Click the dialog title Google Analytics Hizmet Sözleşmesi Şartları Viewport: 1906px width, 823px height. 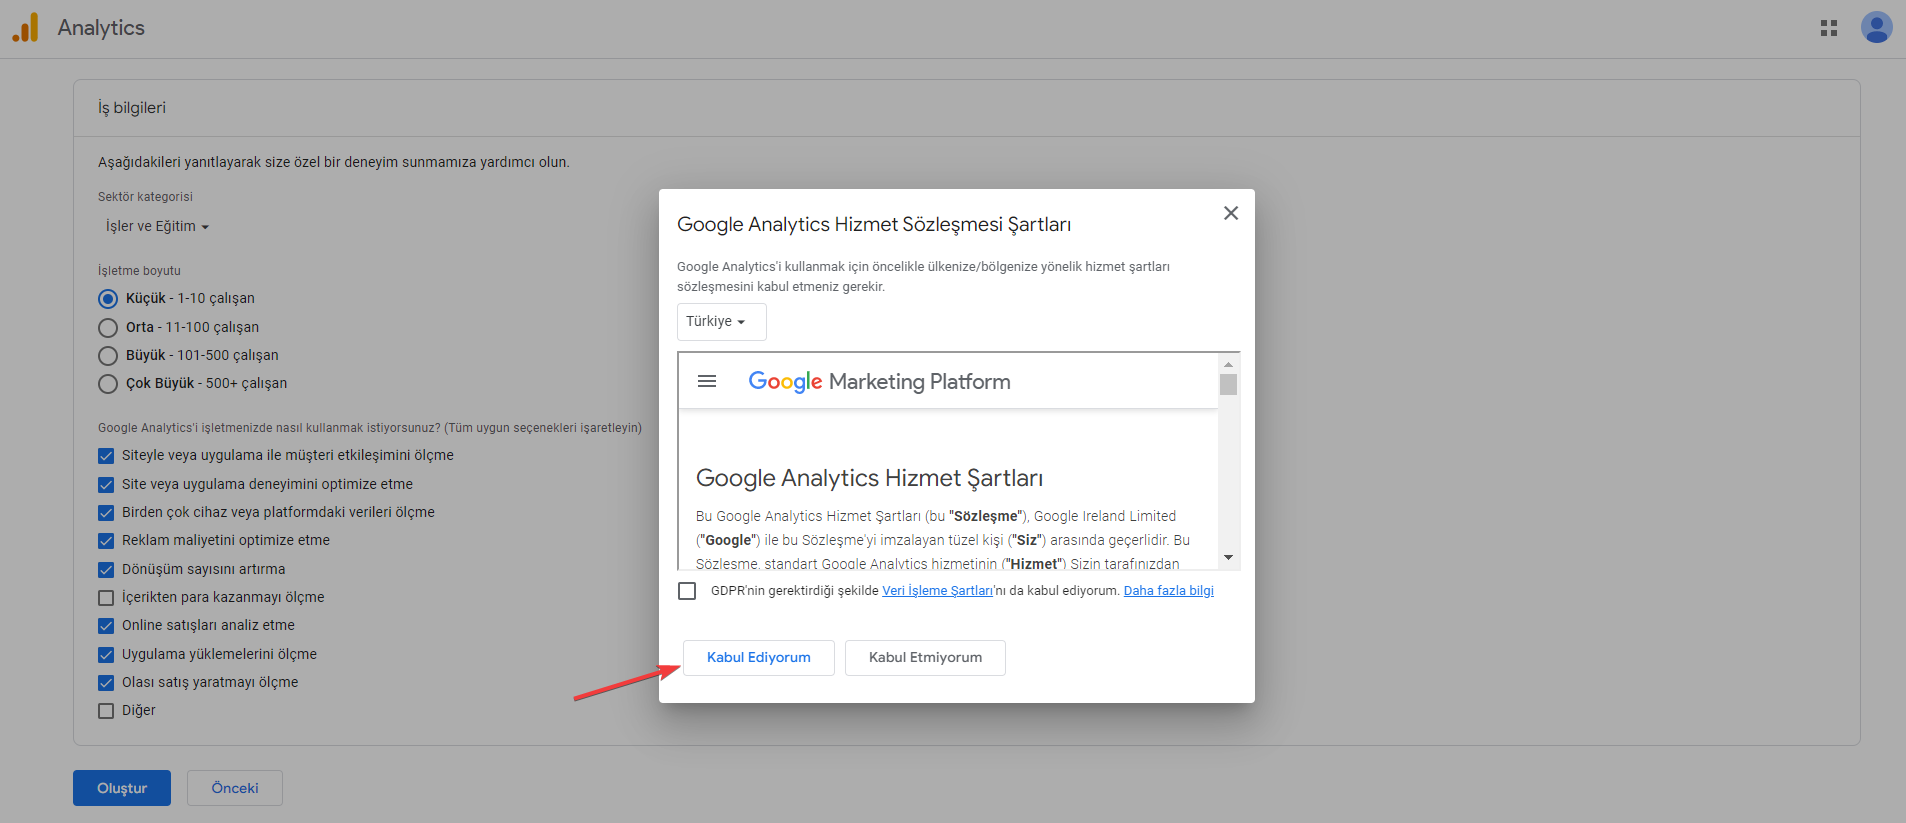tap(874, 225)
